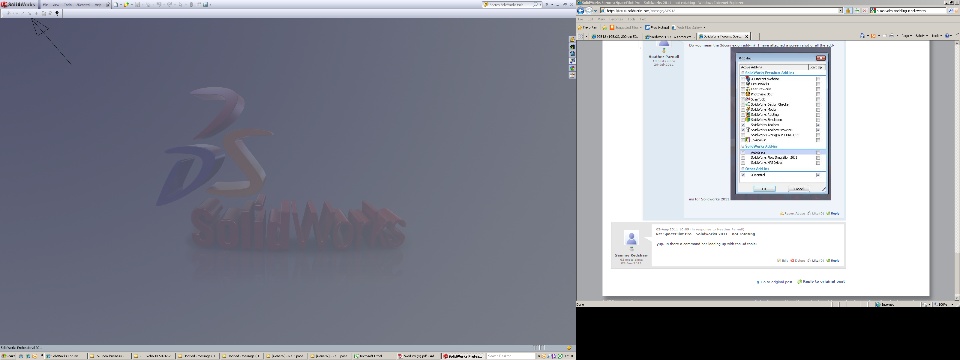Viewport: 960px width, 360px height.
Task: Pin the SolidWorks menu bar with the pushpin
Action: [x=108, y=4]
